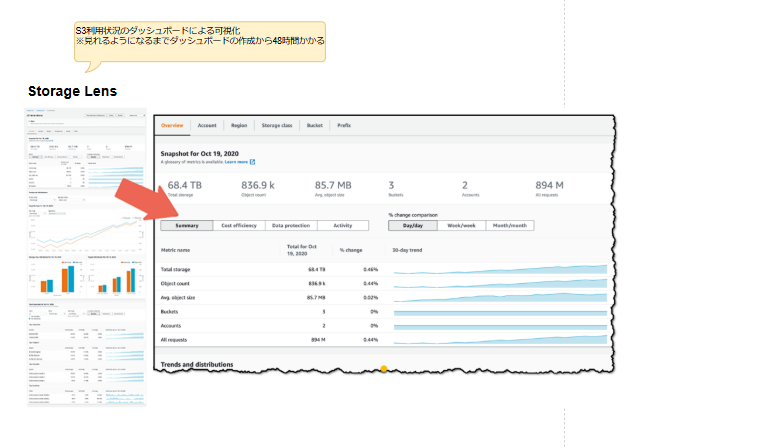Screen dimensions: 763x448
Task: Select the Accounts metric row label
Action: (171, 326)
